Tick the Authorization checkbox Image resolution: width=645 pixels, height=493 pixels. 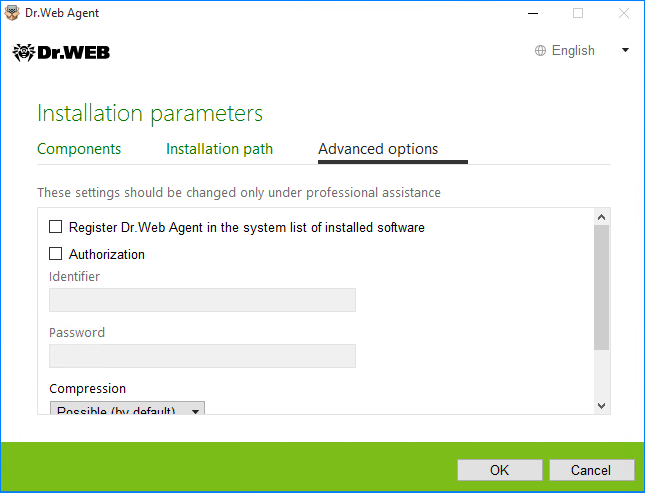(x=56, y=253)
